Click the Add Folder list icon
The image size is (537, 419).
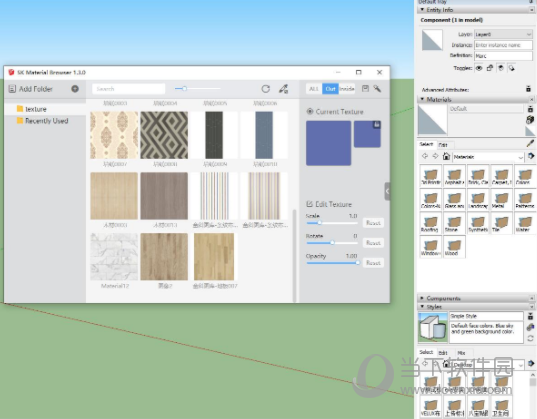pos(12,89)
